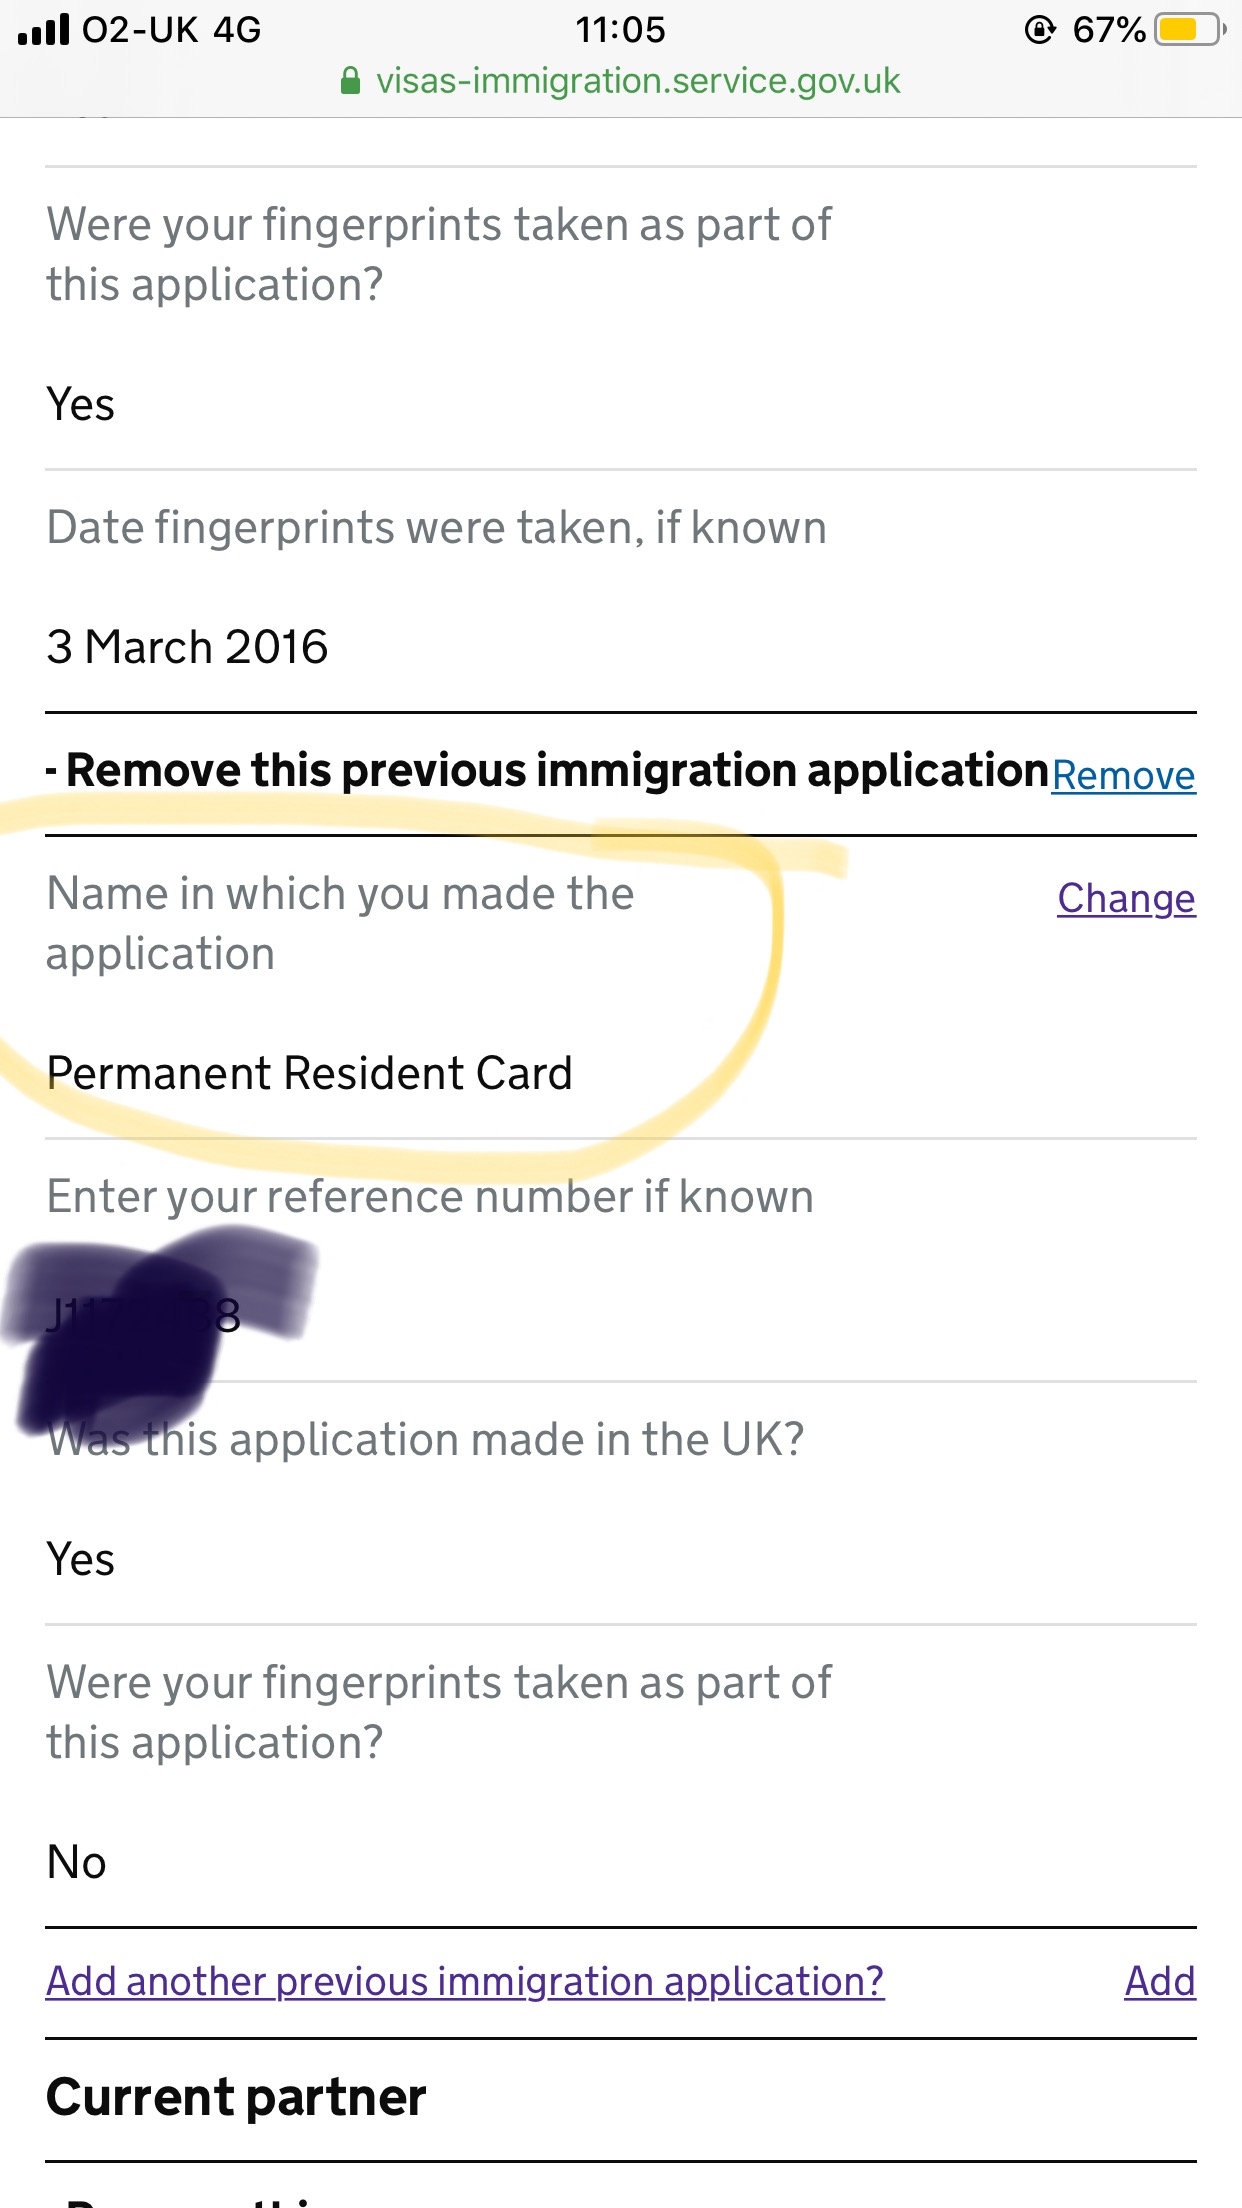Click Change link beside application name

1126,898
